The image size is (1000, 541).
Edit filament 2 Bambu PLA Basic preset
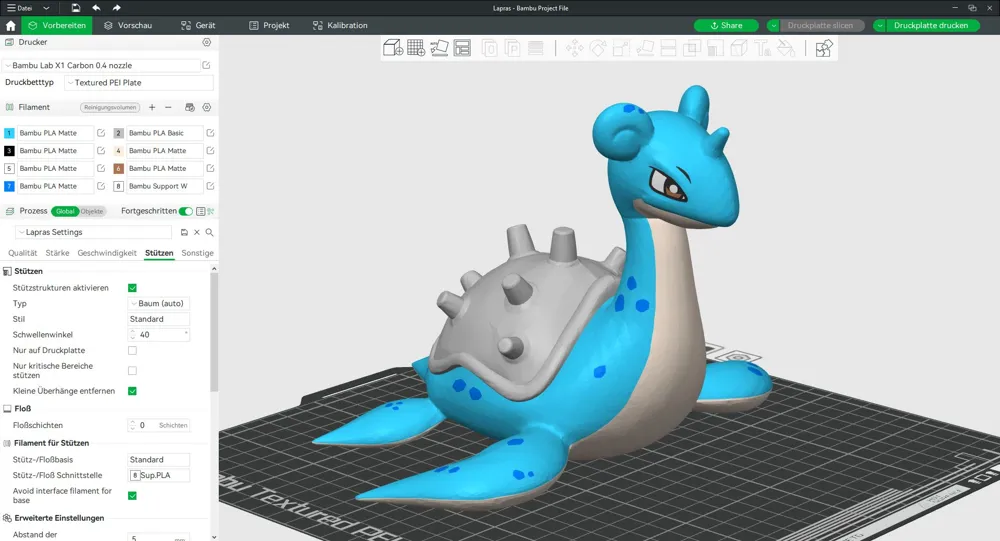(x=210, y=133)
